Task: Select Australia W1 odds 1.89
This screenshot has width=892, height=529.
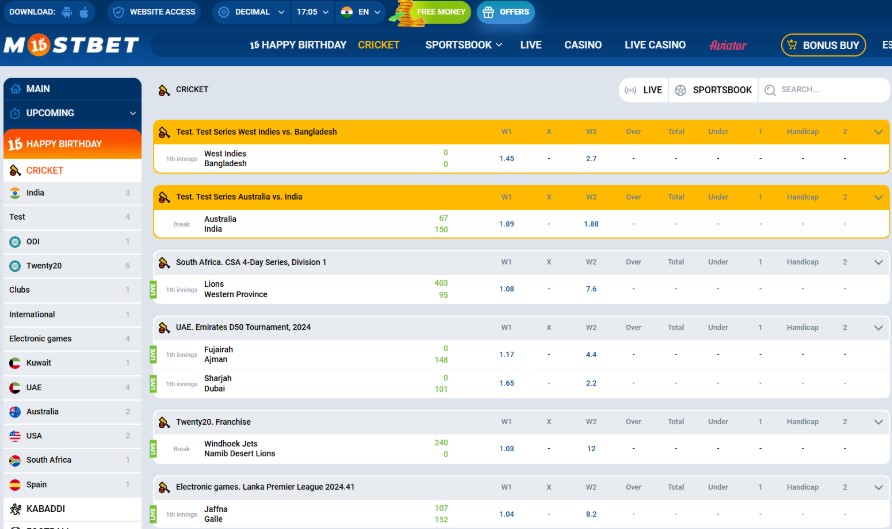Action: coord(506,224)
